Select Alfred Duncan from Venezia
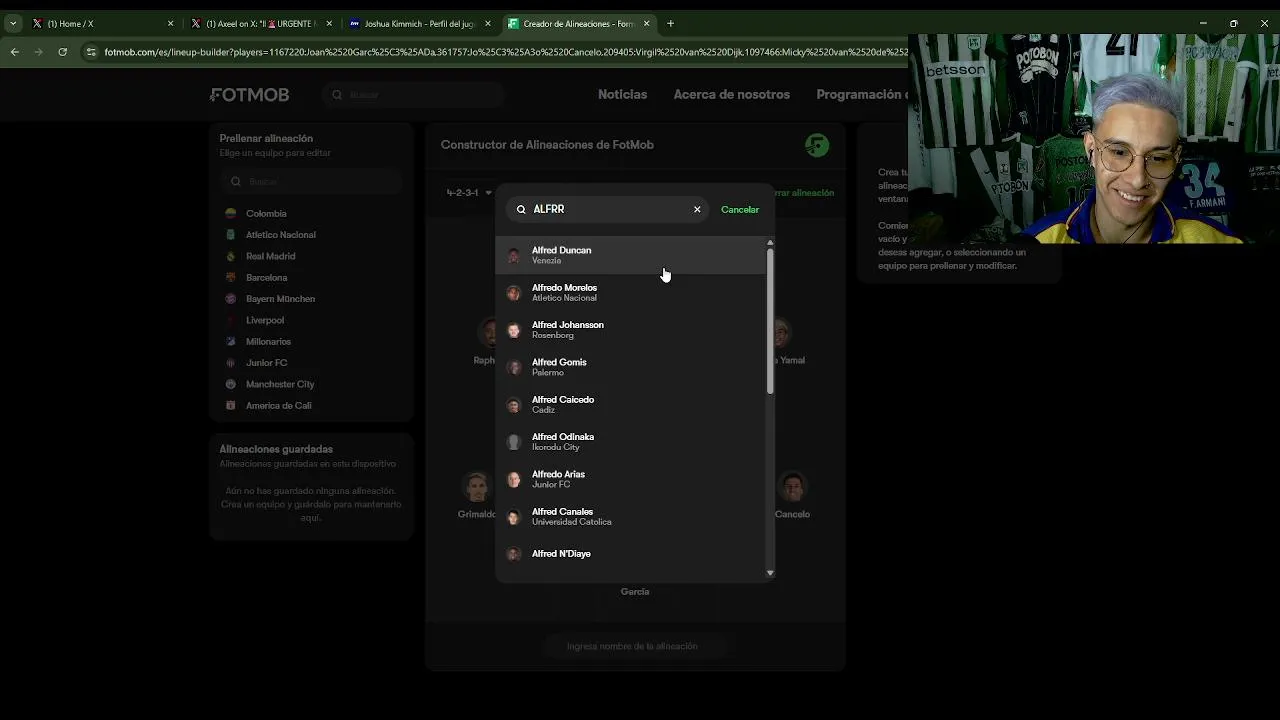Image resolution: width=1280 pixels, height=720 pixels. click(630, 255)
